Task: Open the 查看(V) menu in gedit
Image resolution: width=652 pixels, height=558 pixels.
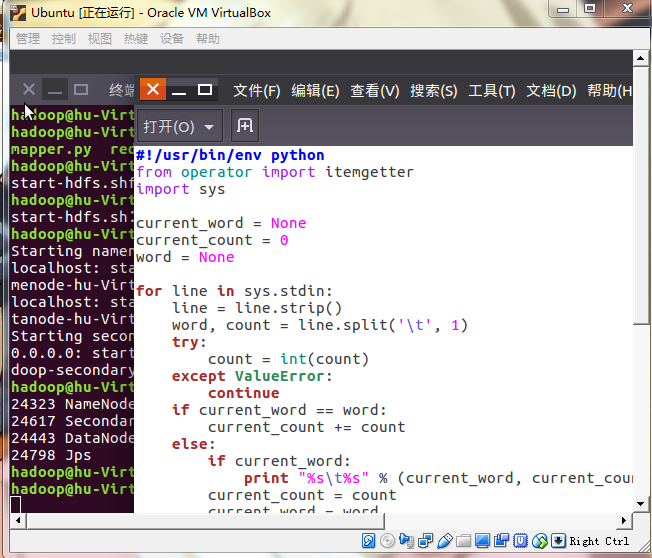Action: coord(375,90)
